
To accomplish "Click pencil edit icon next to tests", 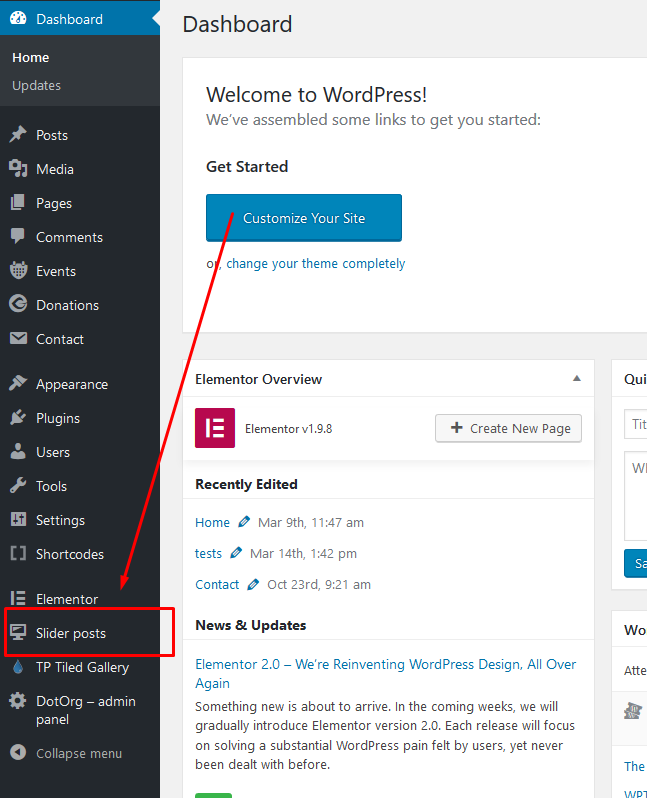I will pos(236,553).
